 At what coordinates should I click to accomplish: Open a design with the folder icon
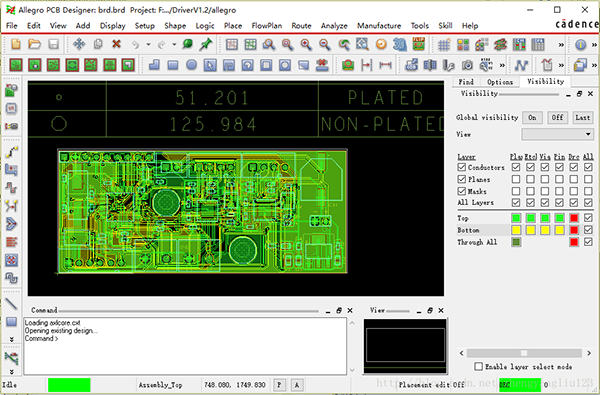tap(34, 44)
